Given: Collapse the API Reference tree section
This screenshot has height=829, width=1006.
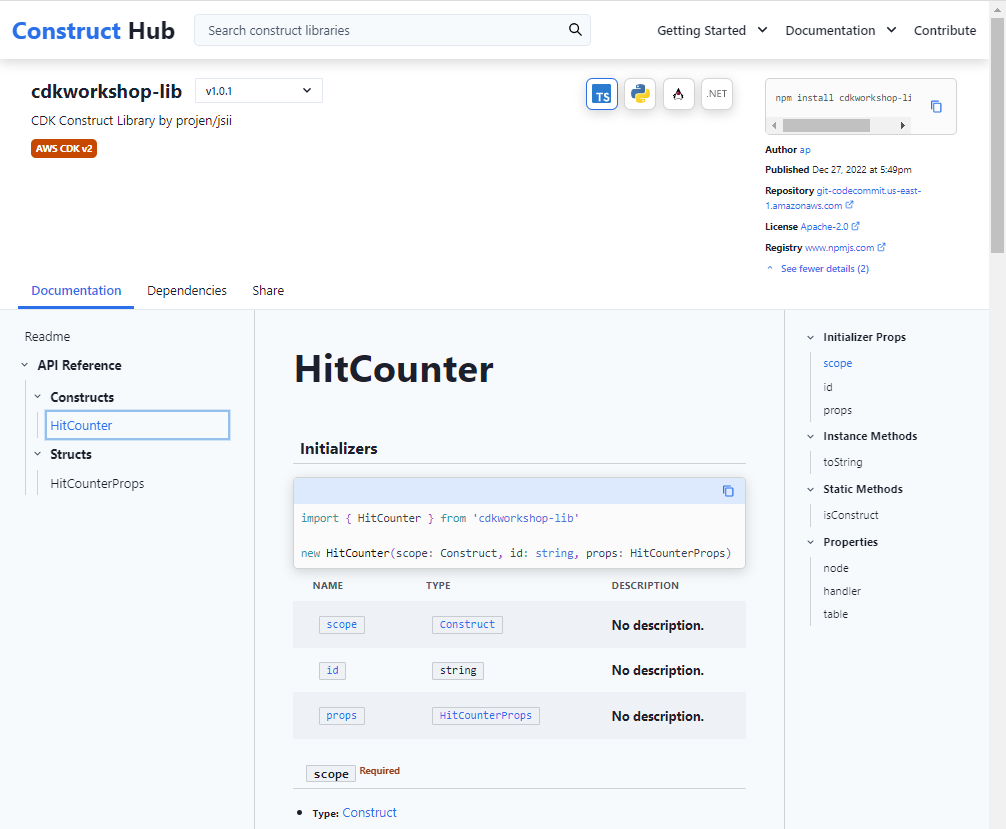Looking at the screenshot, I should (24, 365).
